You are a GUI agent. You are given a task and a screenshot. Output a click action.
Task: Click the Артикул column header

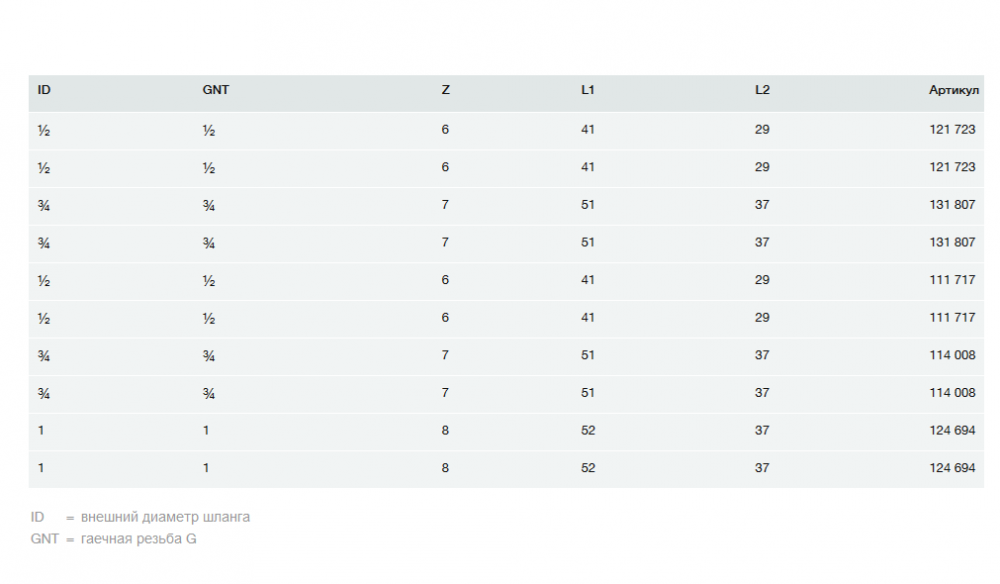(x=953, y=90)
